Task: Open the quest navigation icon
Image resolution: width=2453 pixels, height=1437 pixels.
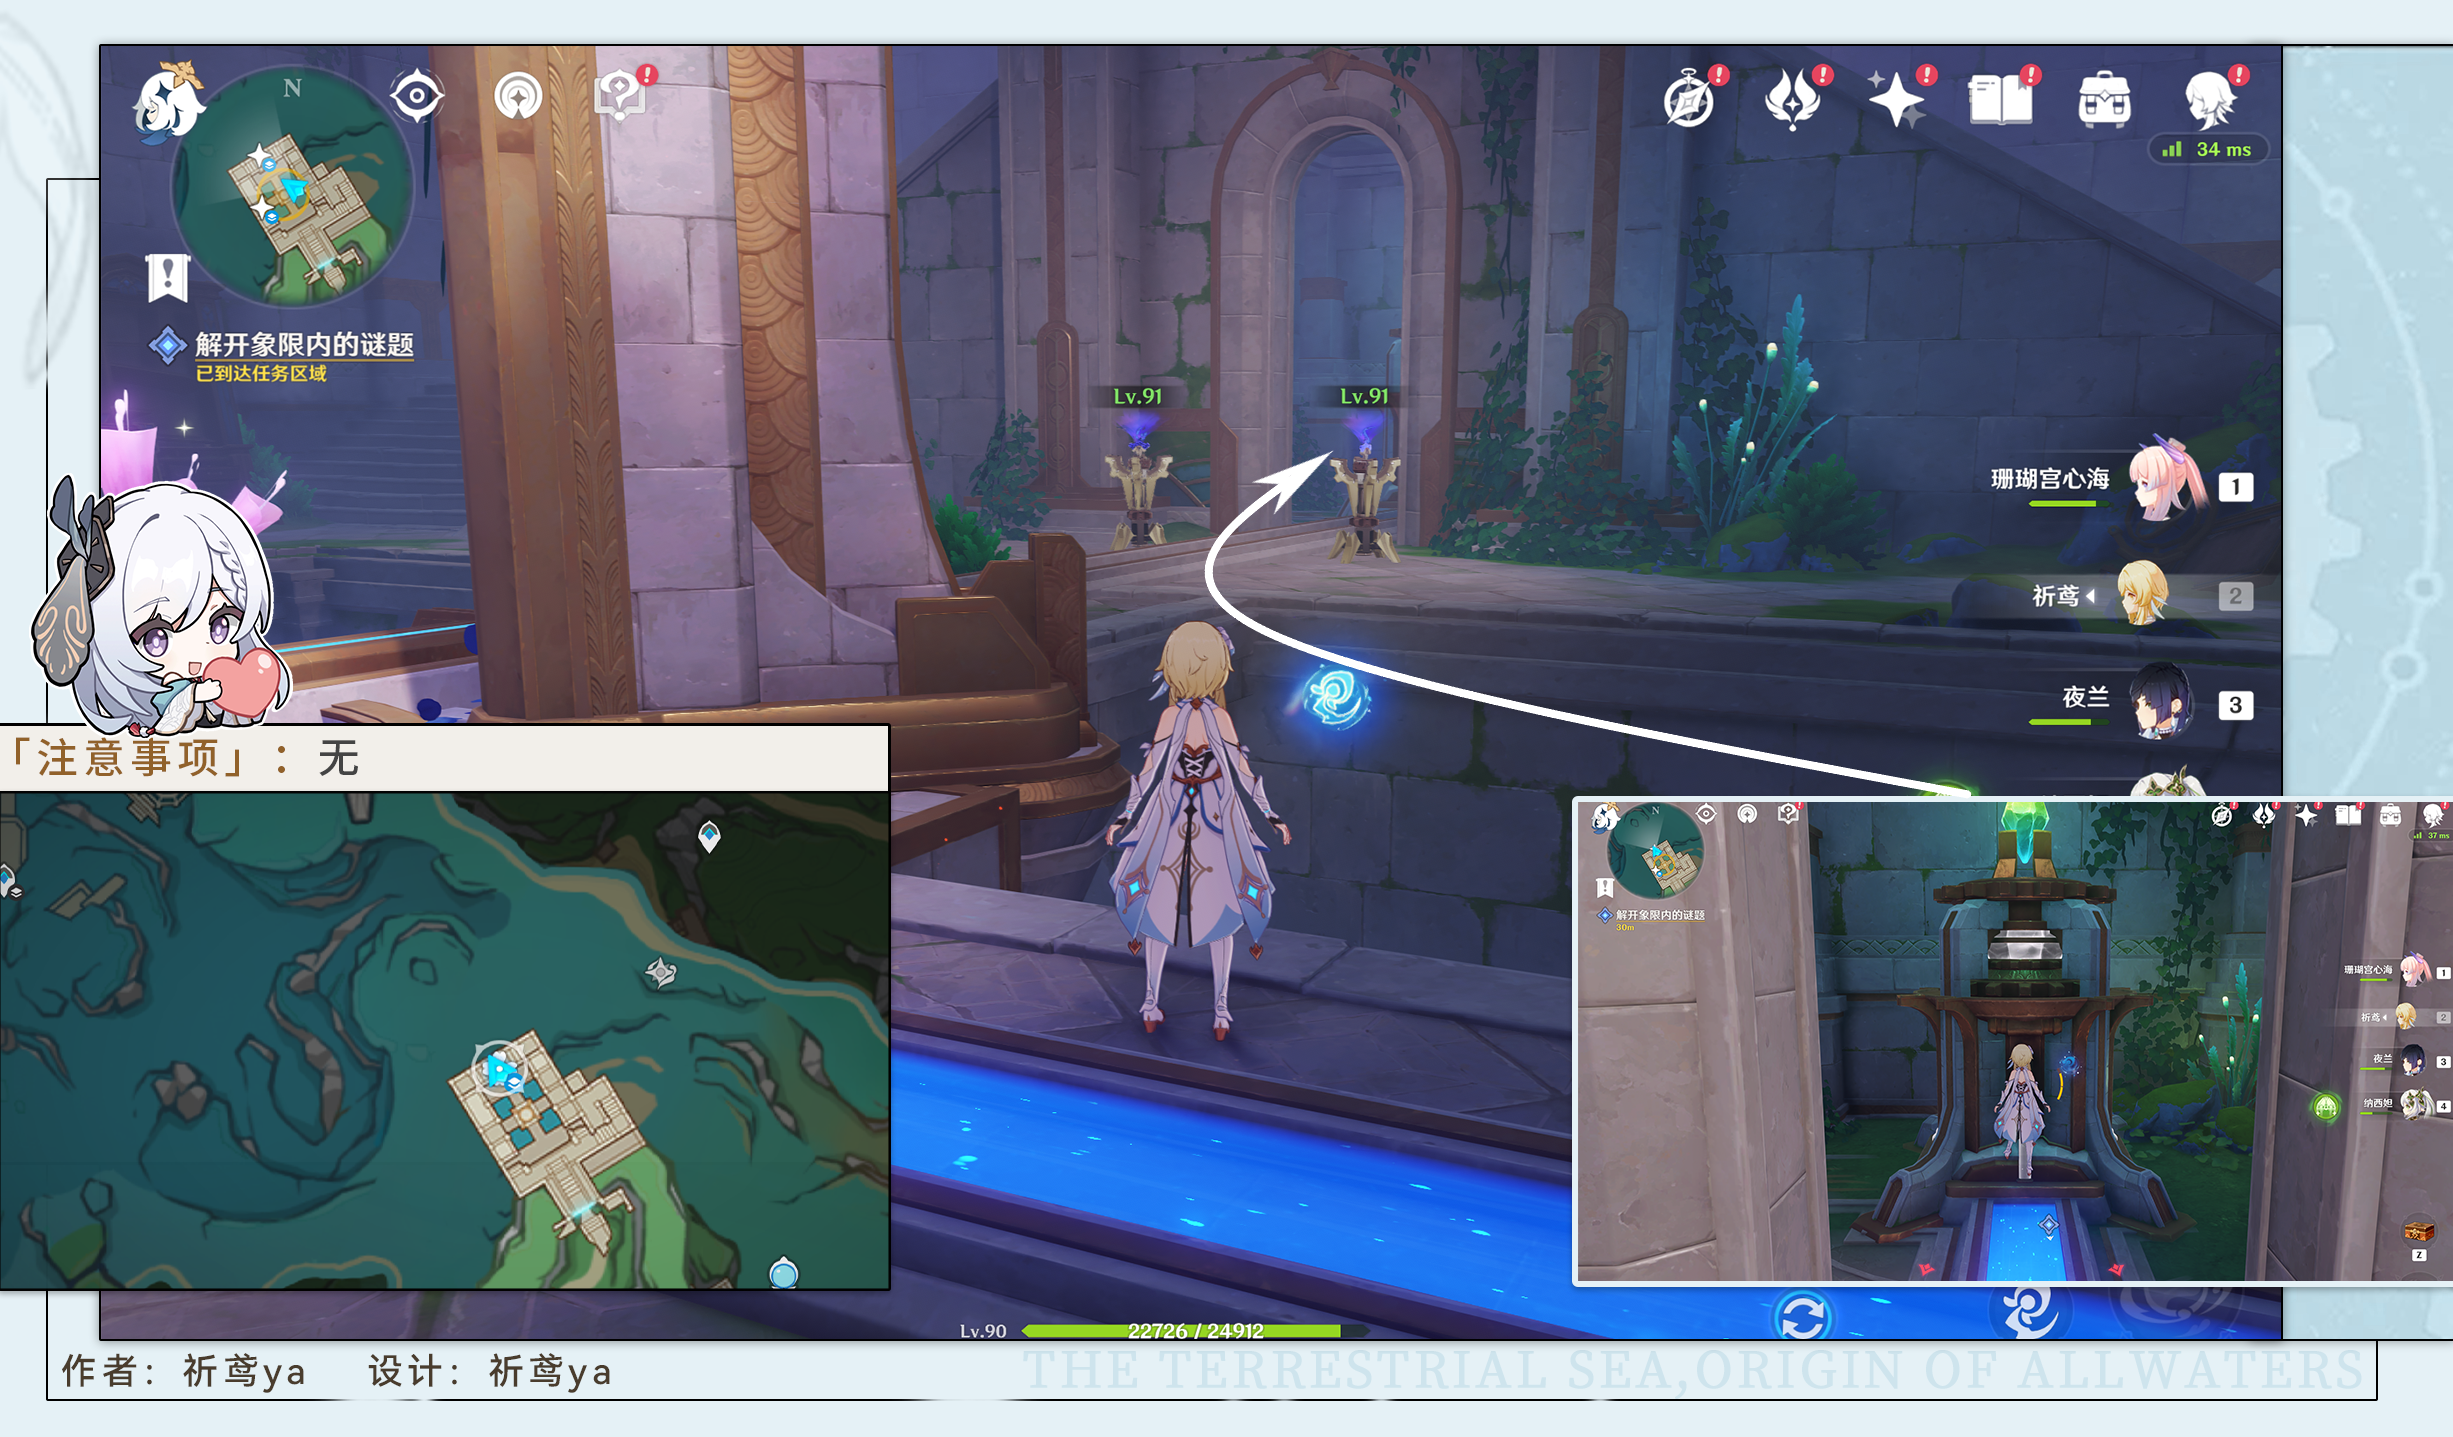Action: (518, 97)
